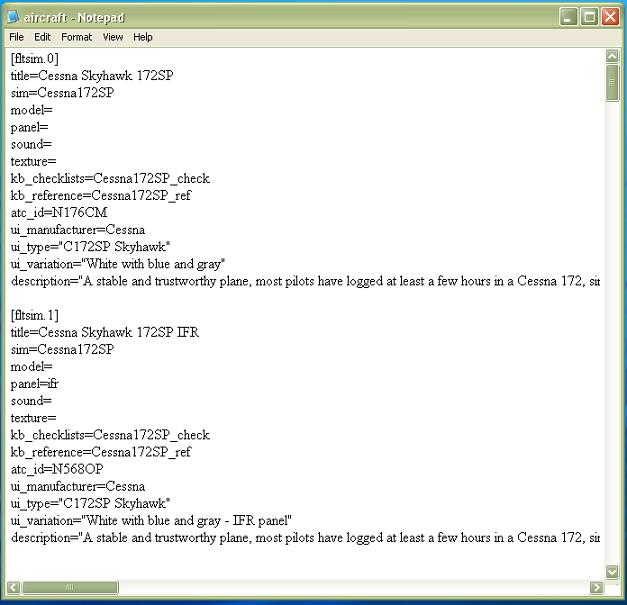Close the aircraft Notepad window
627x605 pixels.
click(610, 17)
